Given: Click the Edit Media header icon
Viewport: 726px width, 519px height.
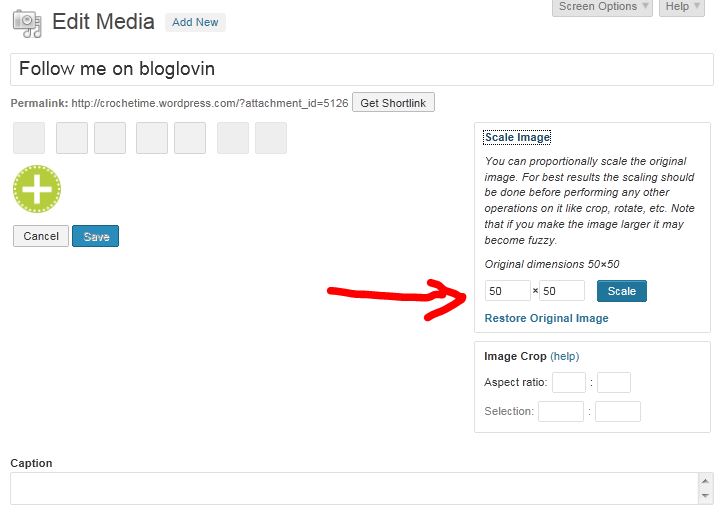Looking at the screenshot, I should 26,22.
